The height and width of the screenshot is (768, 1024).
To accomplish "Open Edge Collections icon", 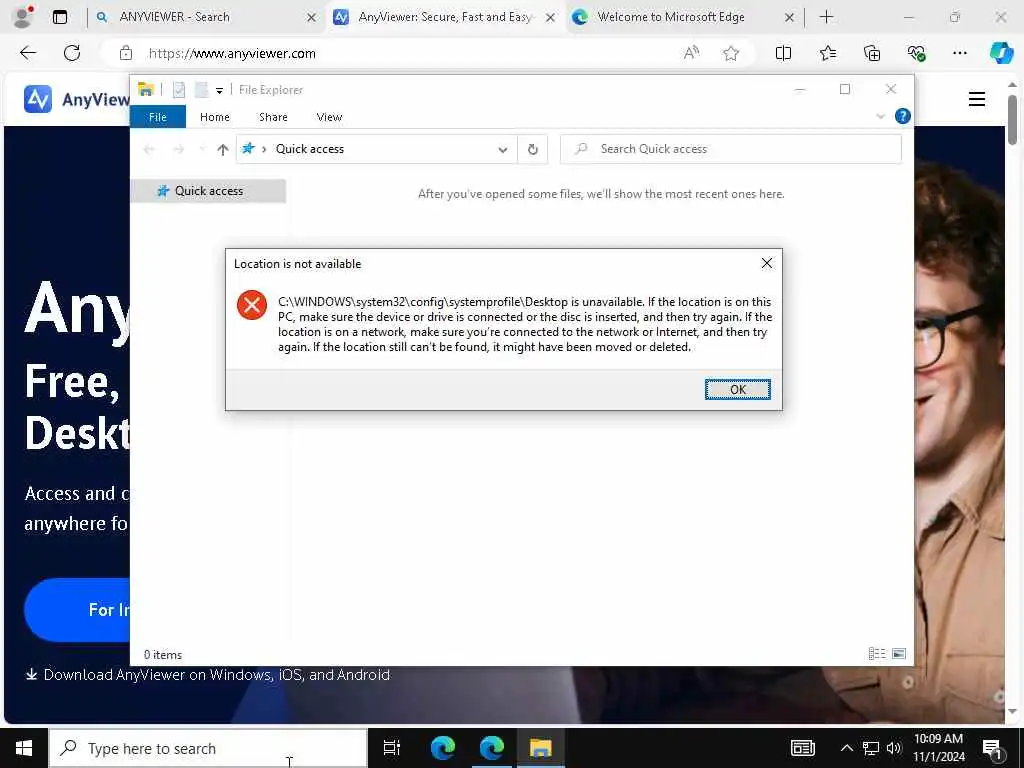I will (872, 53).
